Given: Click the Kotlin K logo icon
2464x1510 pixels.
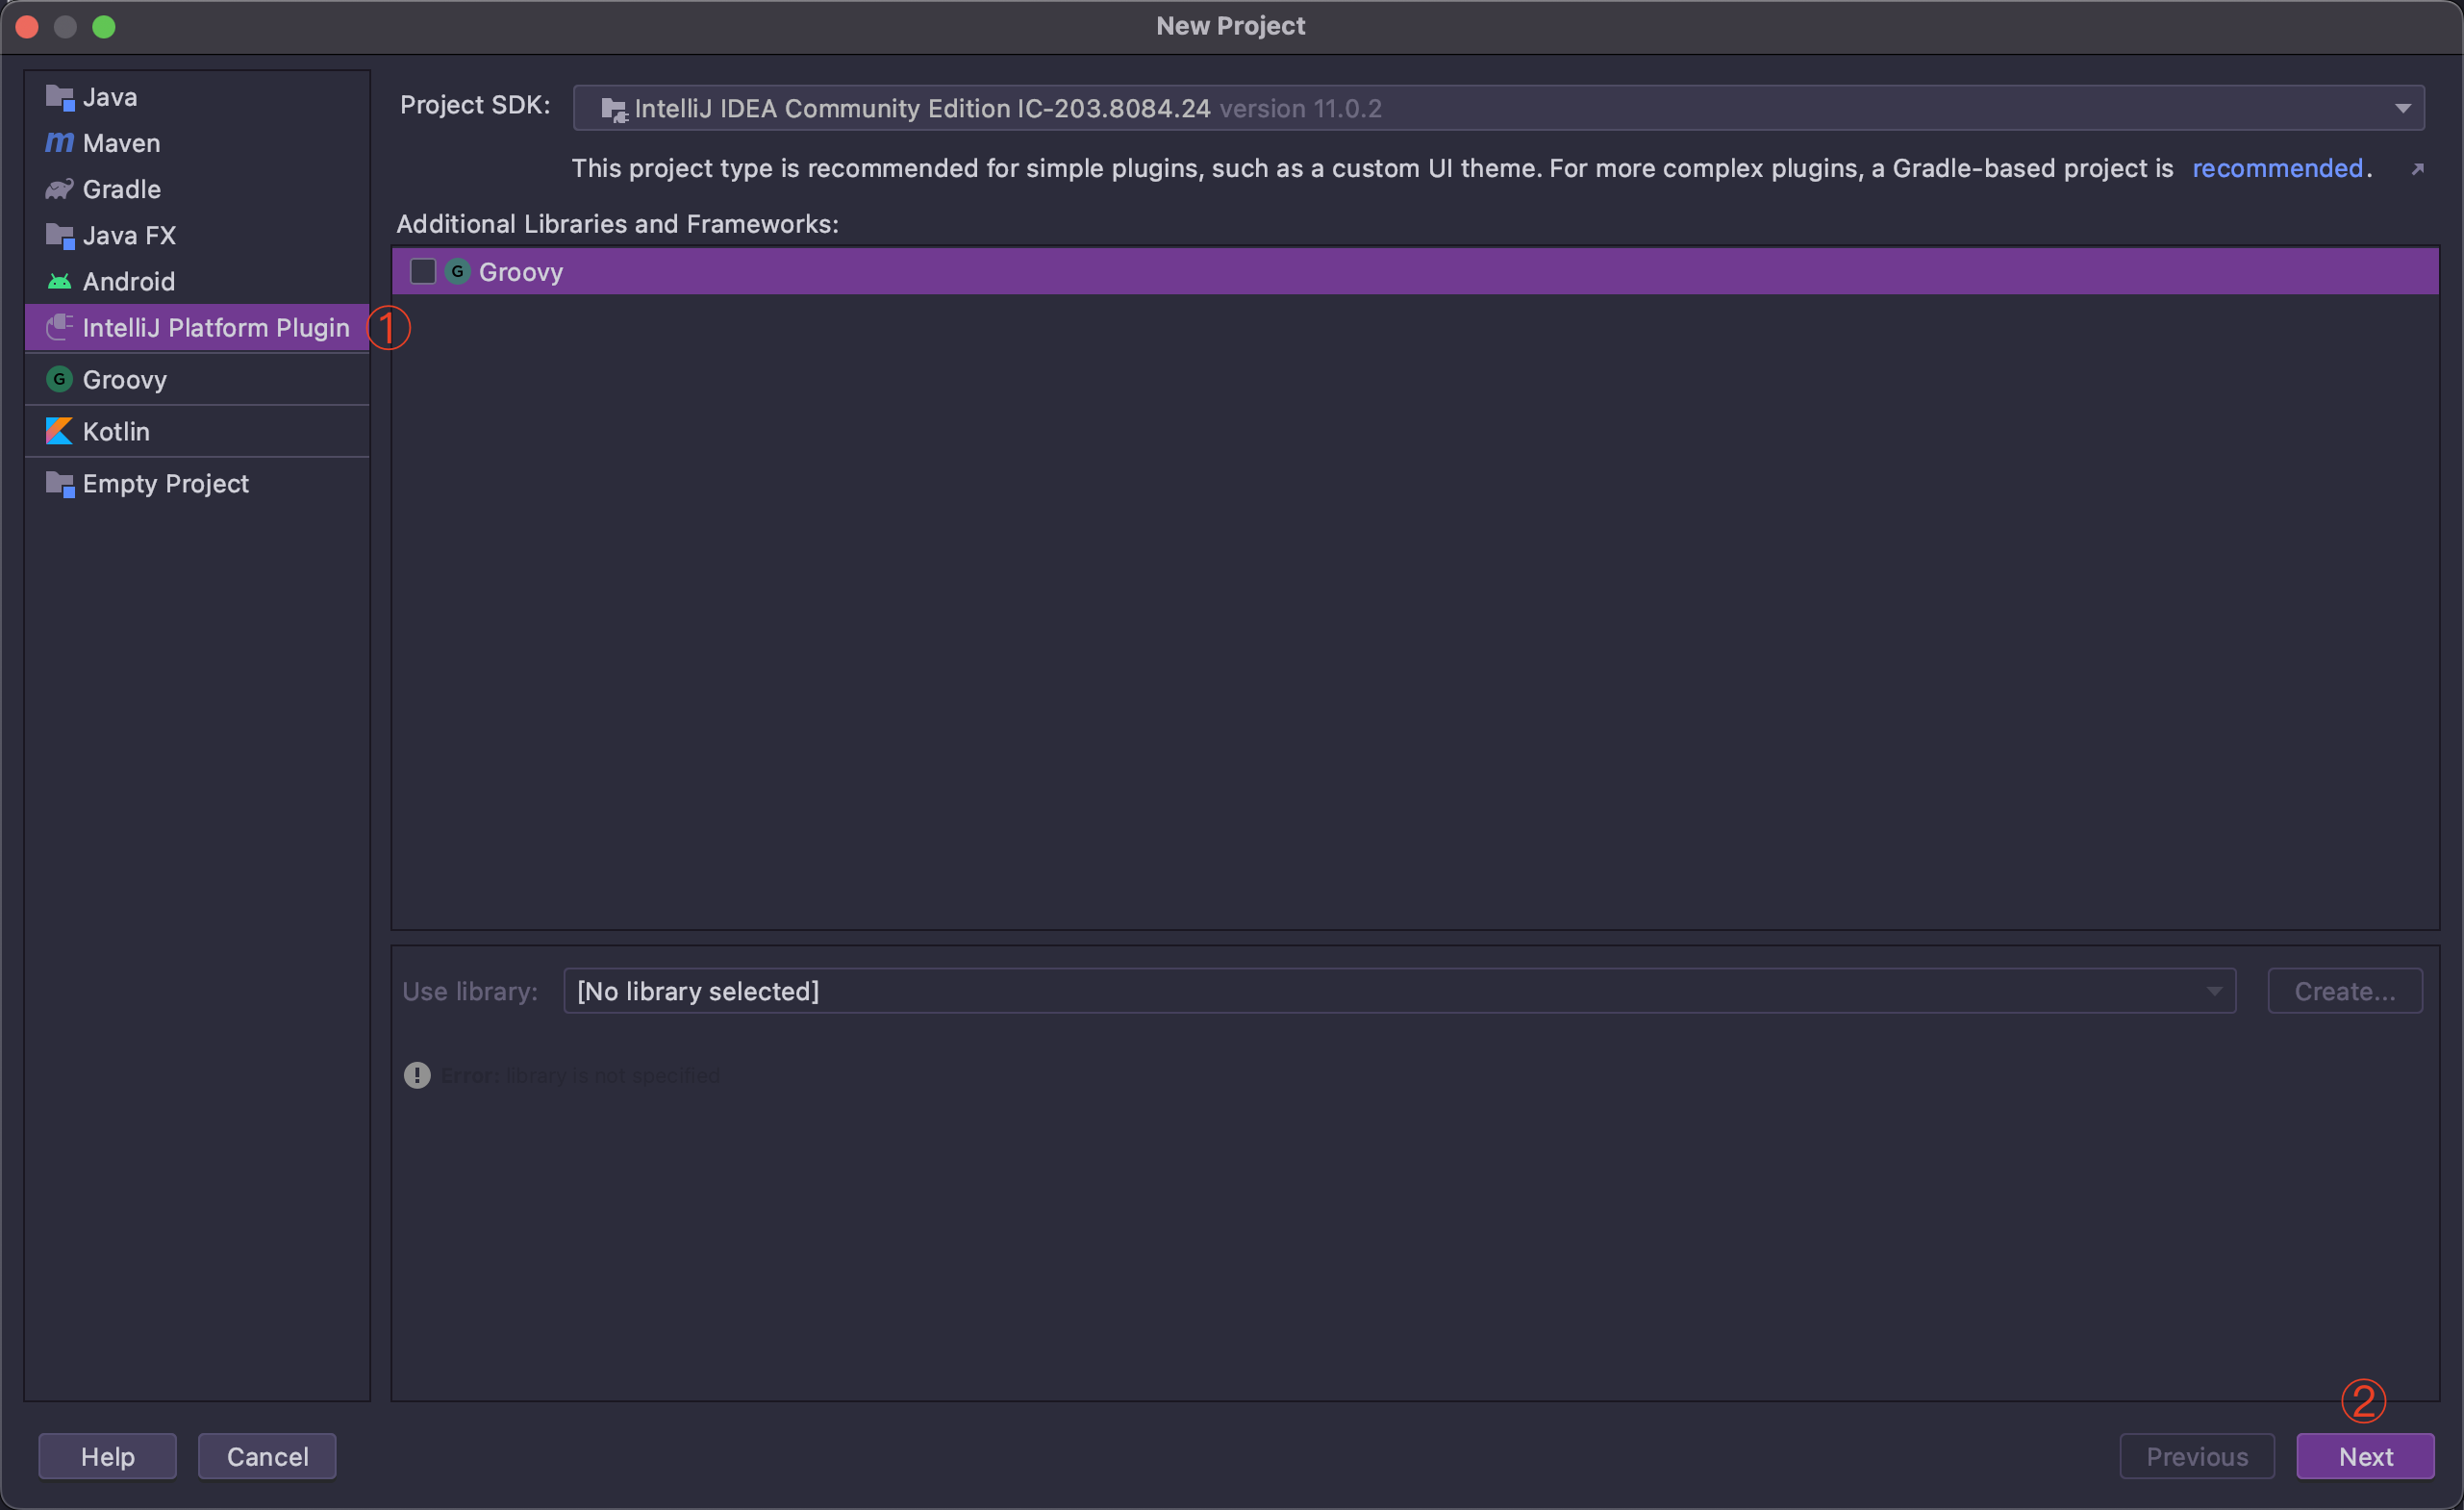Looking at the screenshot, I should tap(60, 431).
